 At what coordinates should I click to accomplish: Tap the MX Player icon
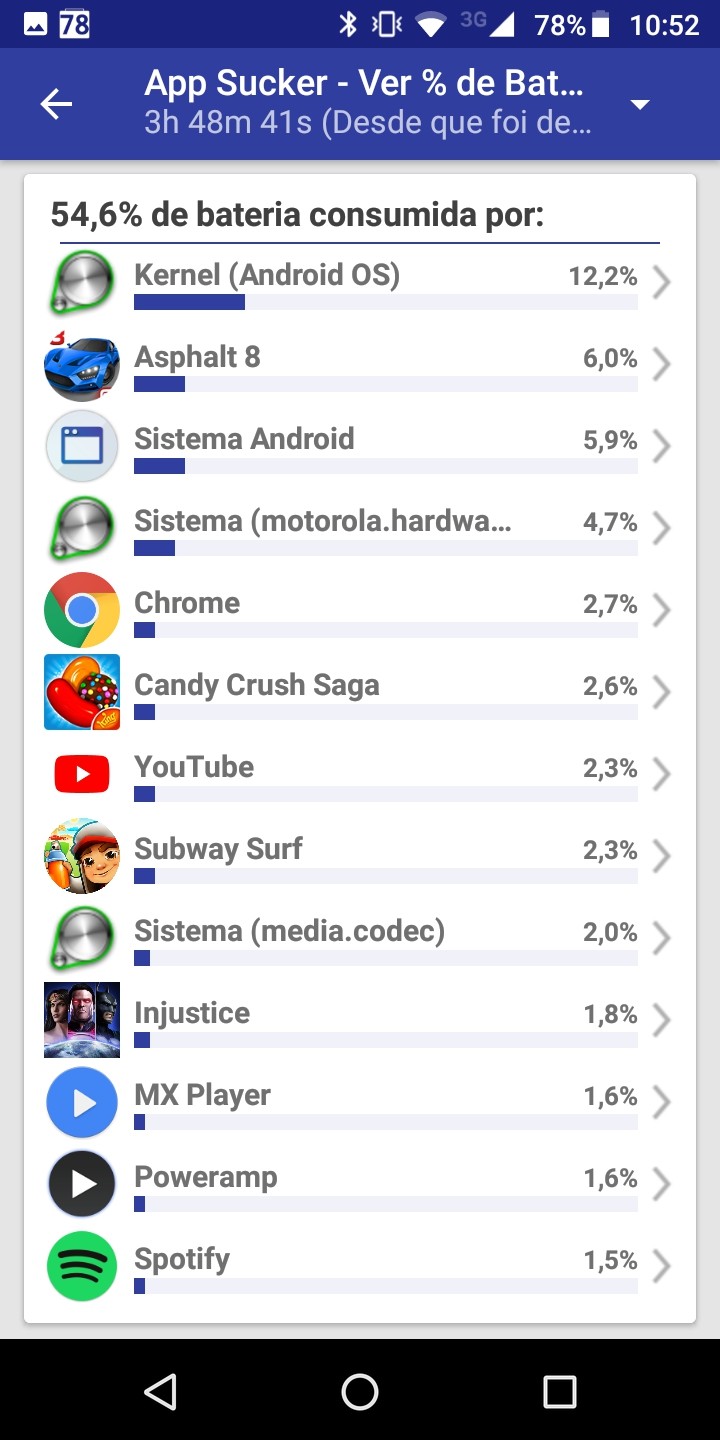[x=82, y=1102]
